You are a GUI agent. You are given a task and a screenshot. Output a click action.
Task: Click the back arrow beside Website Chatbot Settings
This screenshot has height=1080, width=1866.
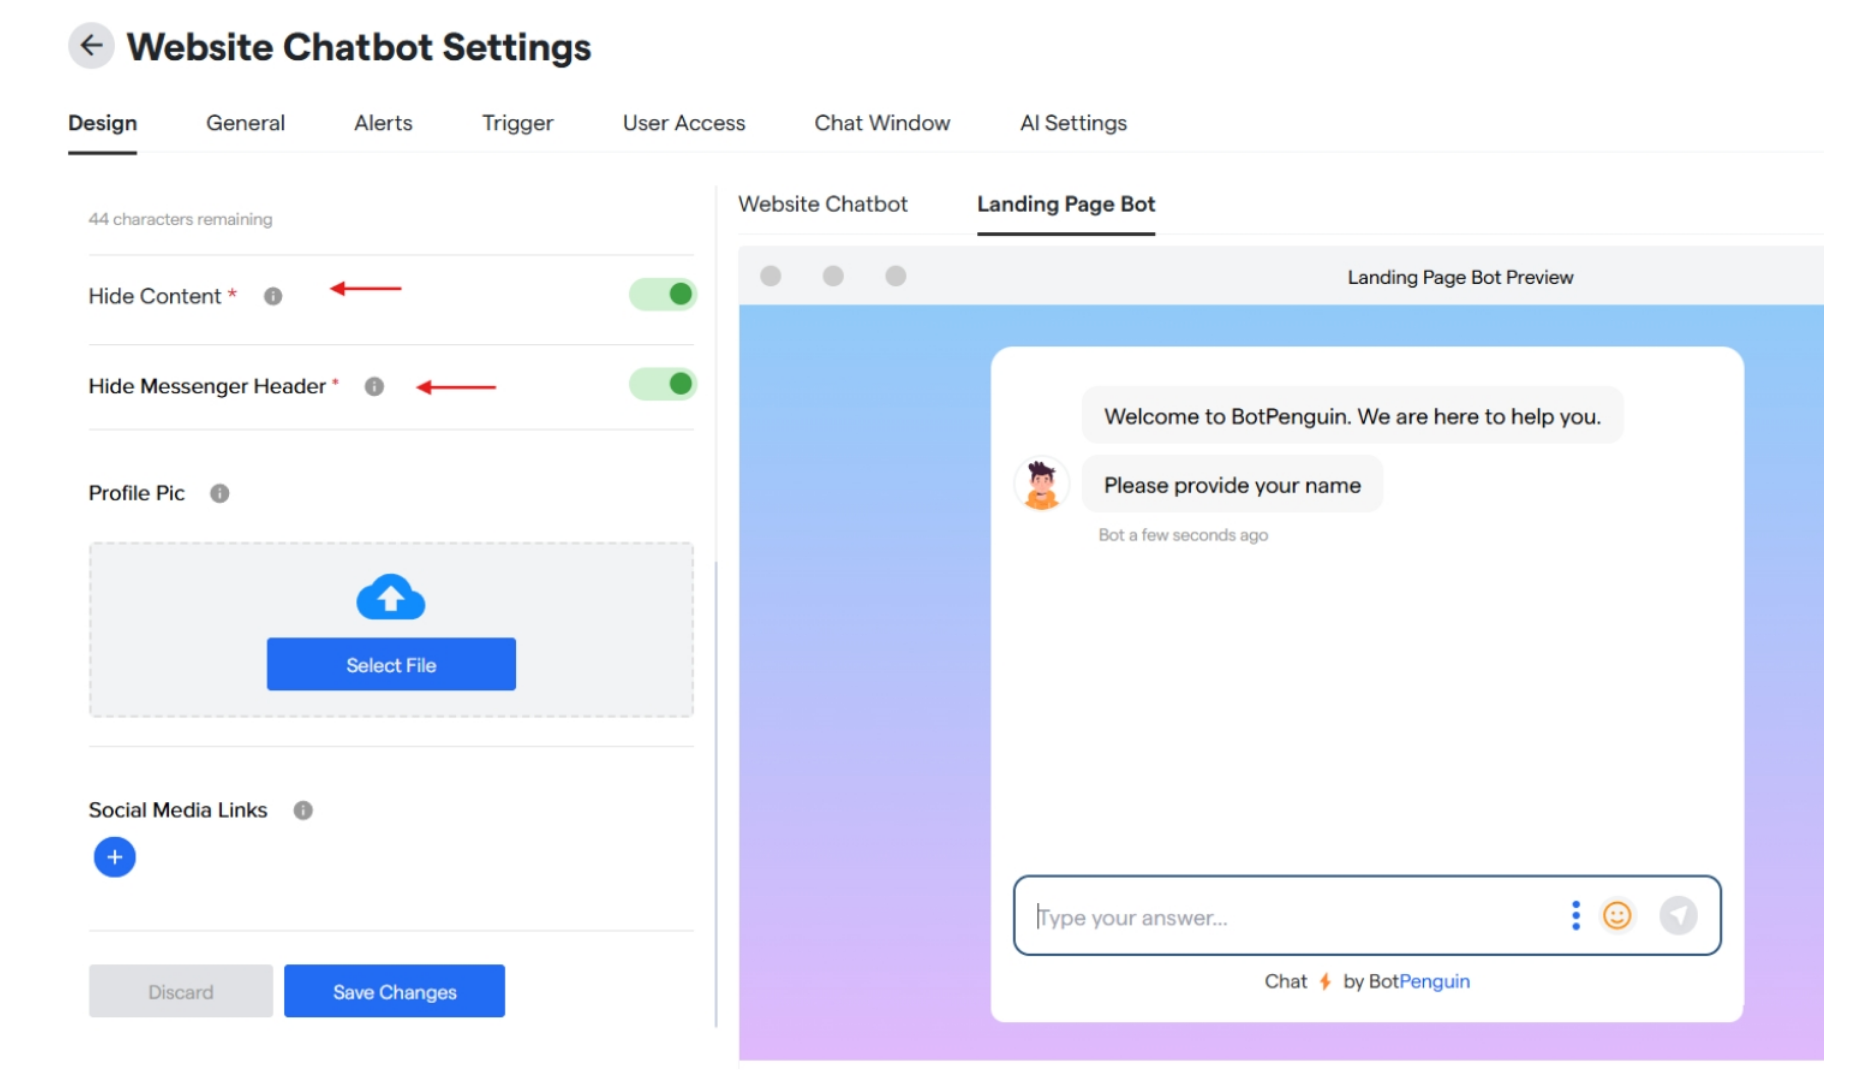click(x=91, y=45)
